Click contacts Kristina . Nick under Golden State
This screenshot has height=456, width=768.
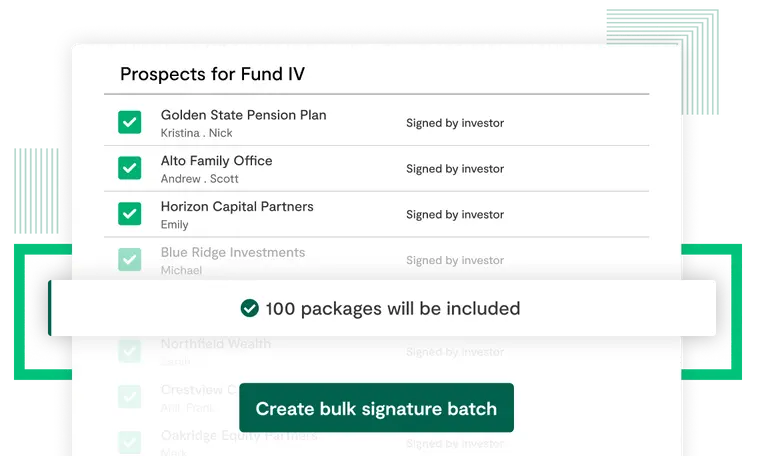[196, 133]
